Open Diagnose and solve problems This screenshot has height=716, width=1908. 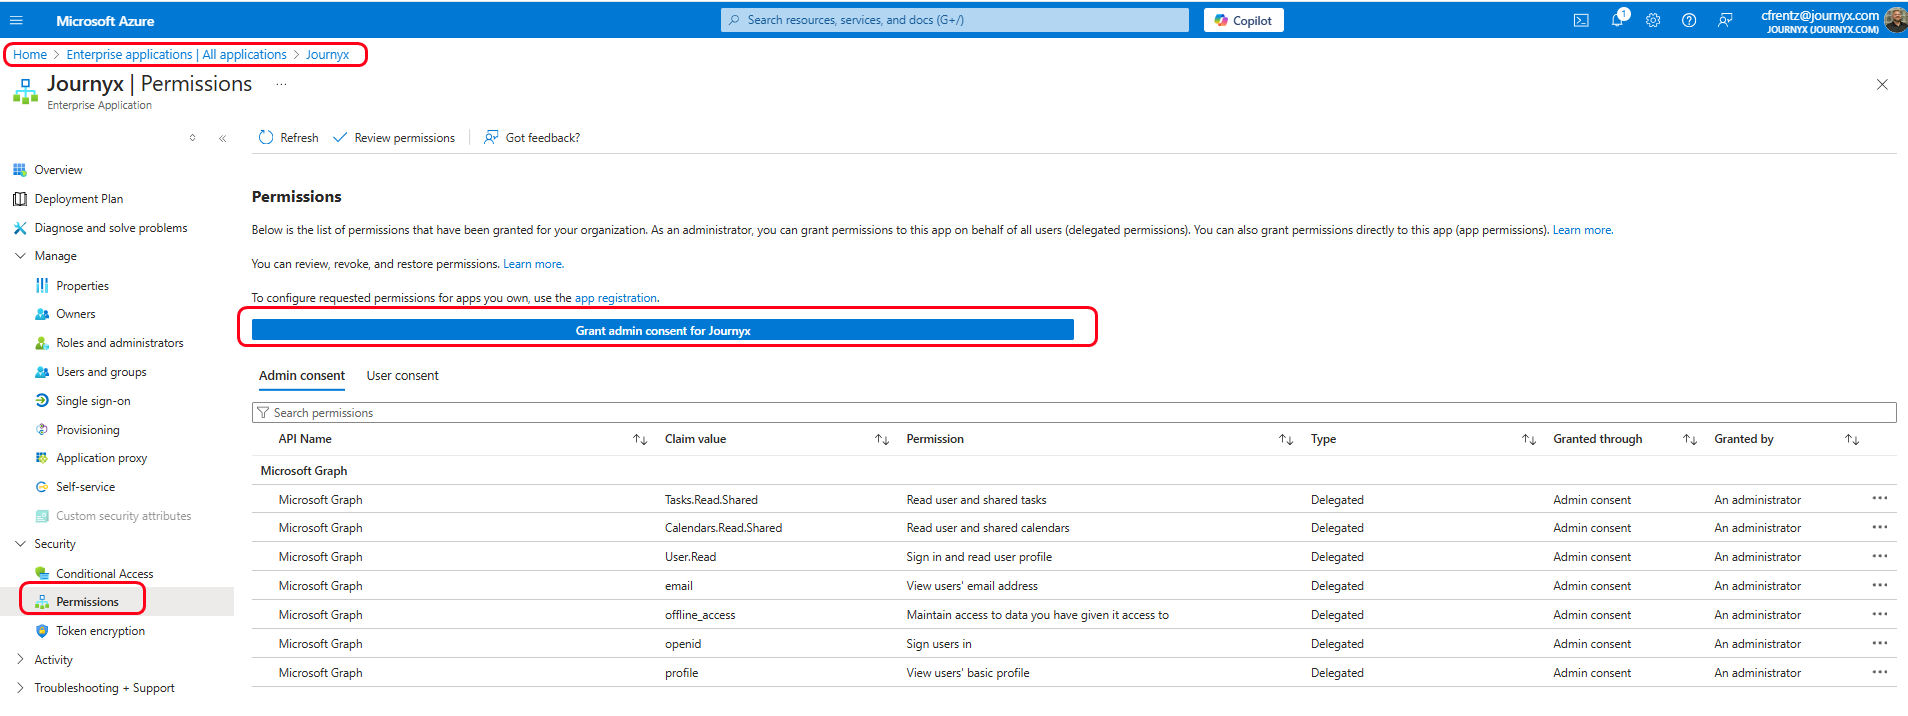(x=110, y=228)
